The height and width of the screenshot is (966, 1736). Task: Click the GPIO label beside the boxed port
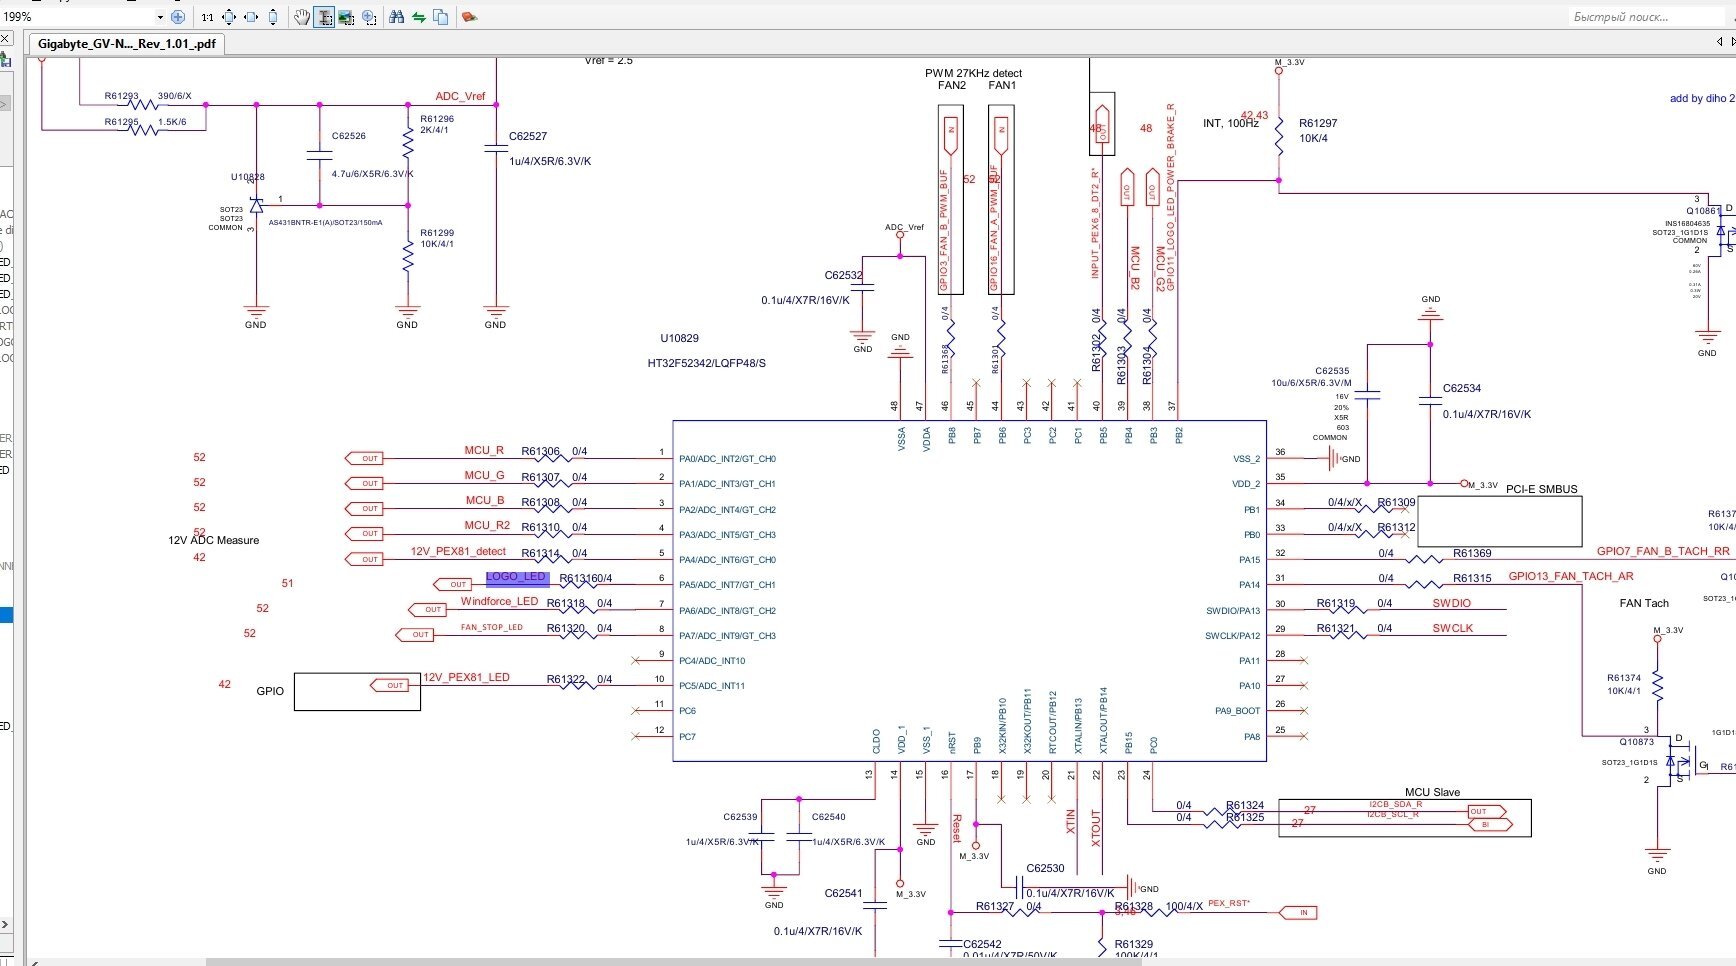tap(270, 691)
